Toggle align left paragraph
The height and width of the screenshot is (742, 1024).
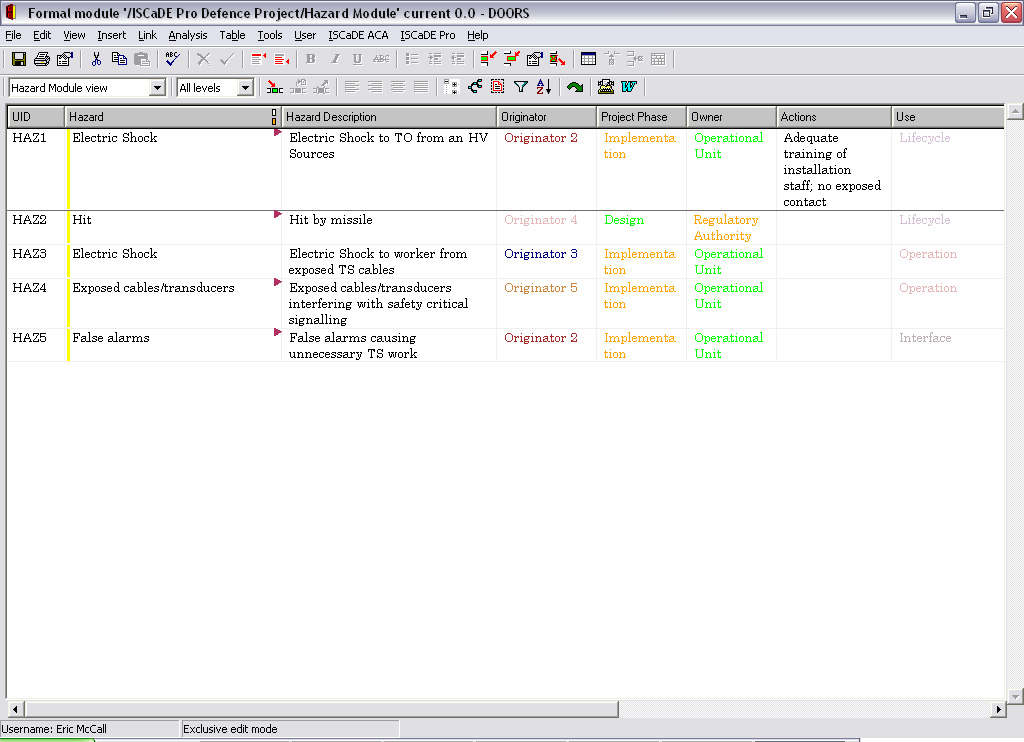[352, 87]
